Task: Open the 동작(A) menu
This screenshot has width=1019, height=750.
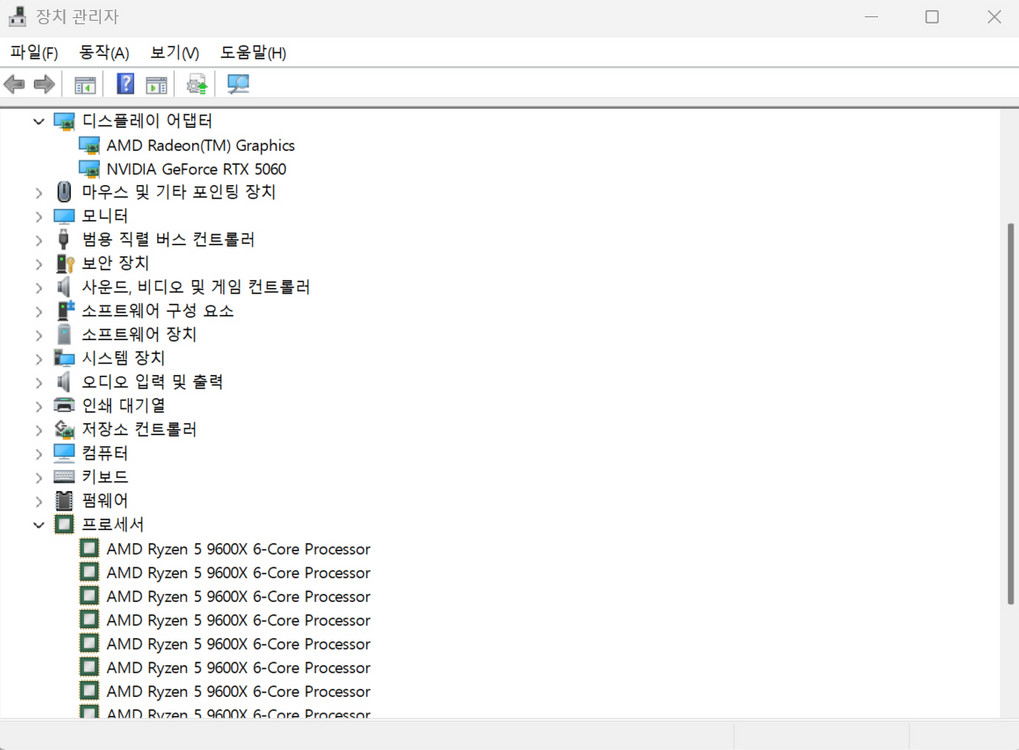Action: [x=103, y=52]
